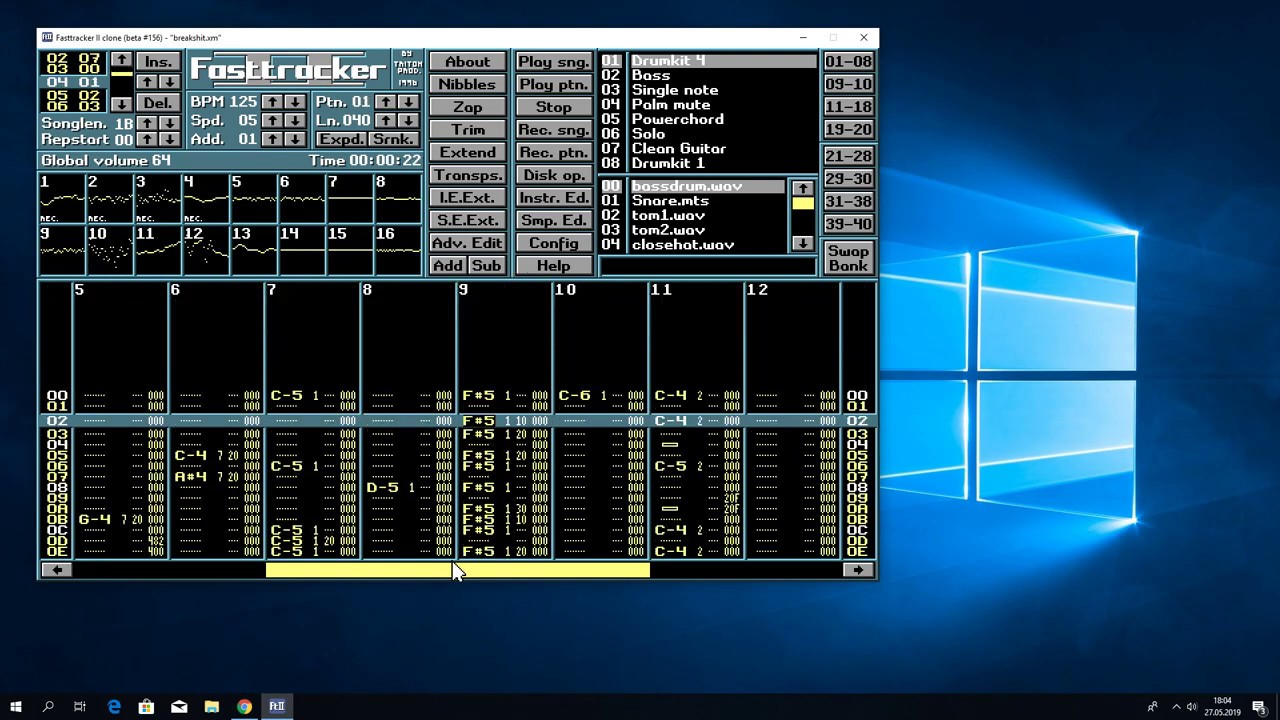Open the Instr. Ed. instrument editor
The height and width of the screenshot is (720, 1280).
click(x=553, y=198)
